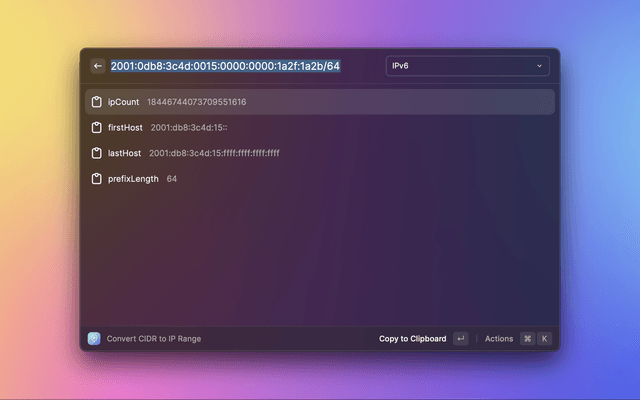Screen dimensions: 640x400
Task: Click the lastHost address value text
Action: pos(214,153)
